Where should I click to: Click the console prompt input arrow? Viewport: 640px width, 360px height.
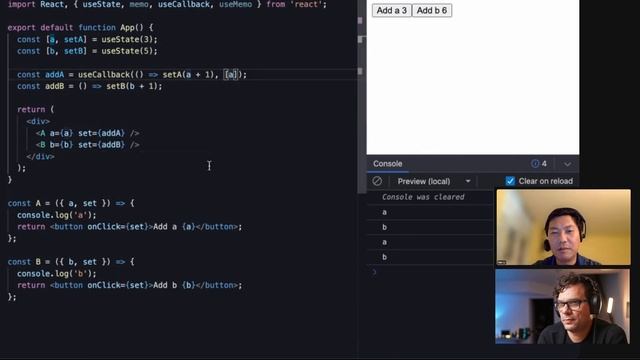(x=374, y=272)
